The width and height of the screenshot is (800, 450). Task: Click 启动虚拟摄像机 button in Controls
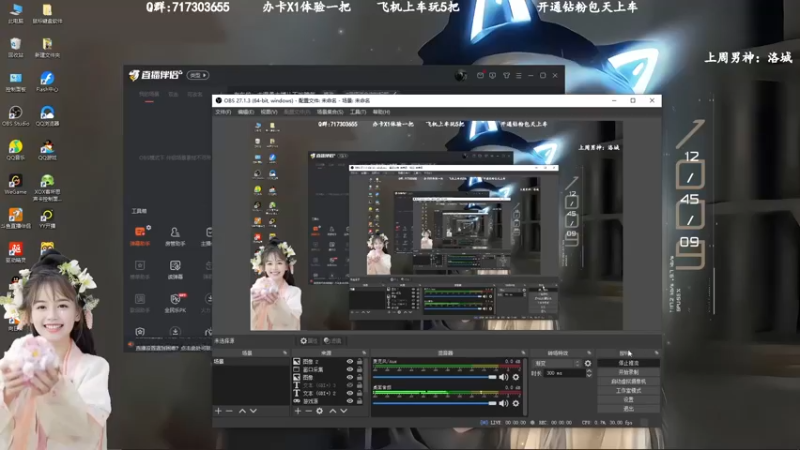coord(628,382)
